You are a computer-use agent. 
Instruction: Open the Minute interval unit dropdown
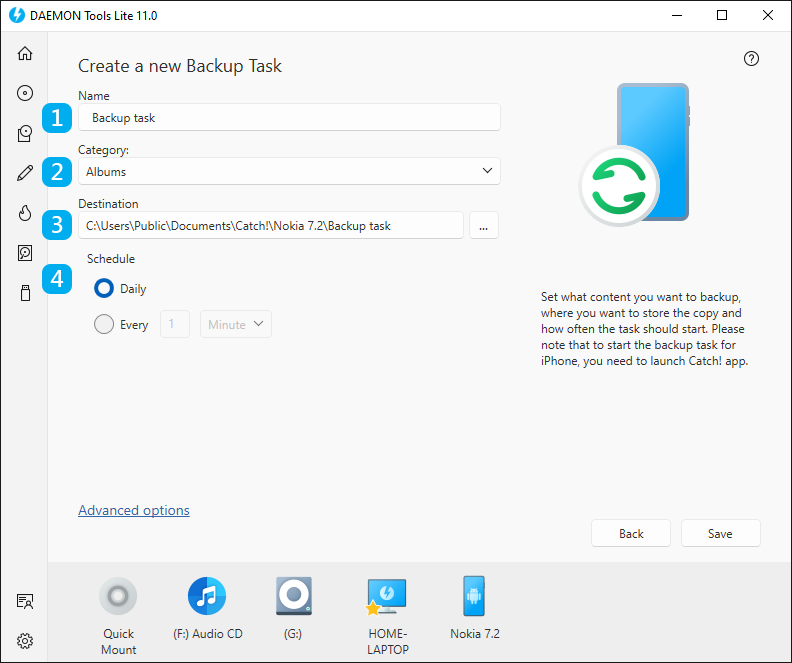[x=236, y=324]
